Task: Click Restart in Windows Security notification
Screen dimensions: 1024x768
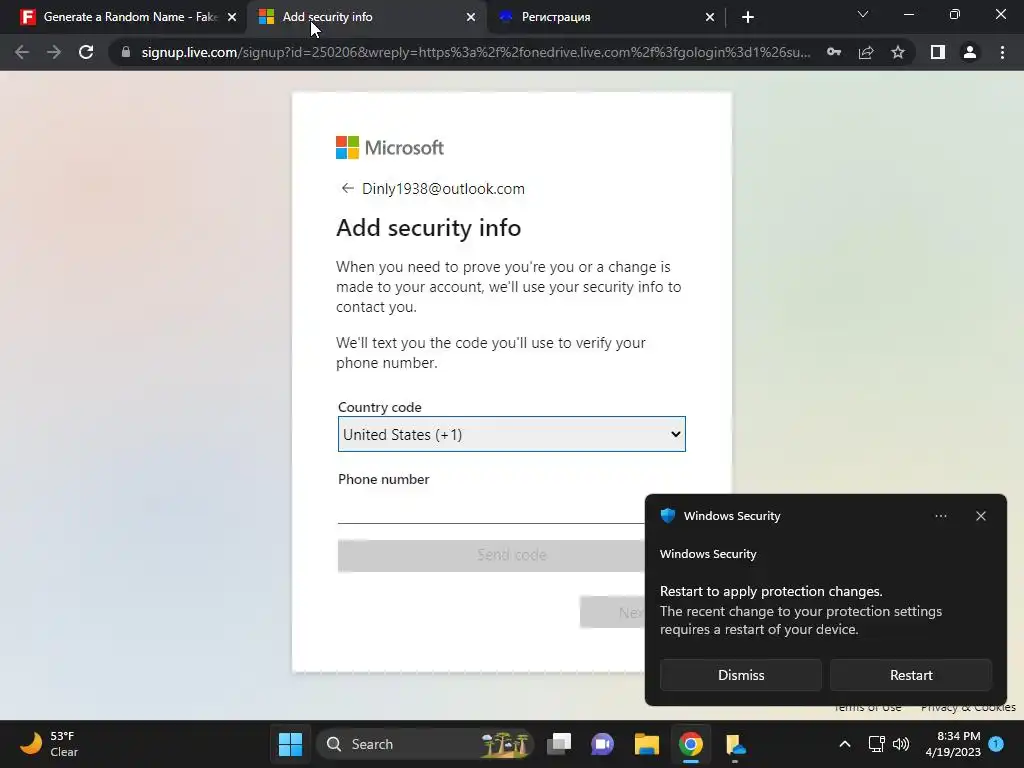Action: pyautogui.click(x=911, y=675)
